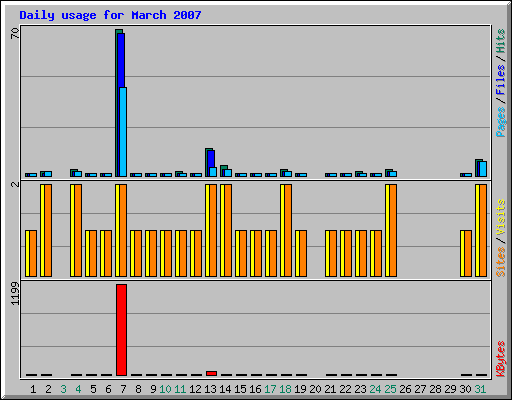
Task: Click the '70' hits axis maximum label
Action: pos(15,33)
